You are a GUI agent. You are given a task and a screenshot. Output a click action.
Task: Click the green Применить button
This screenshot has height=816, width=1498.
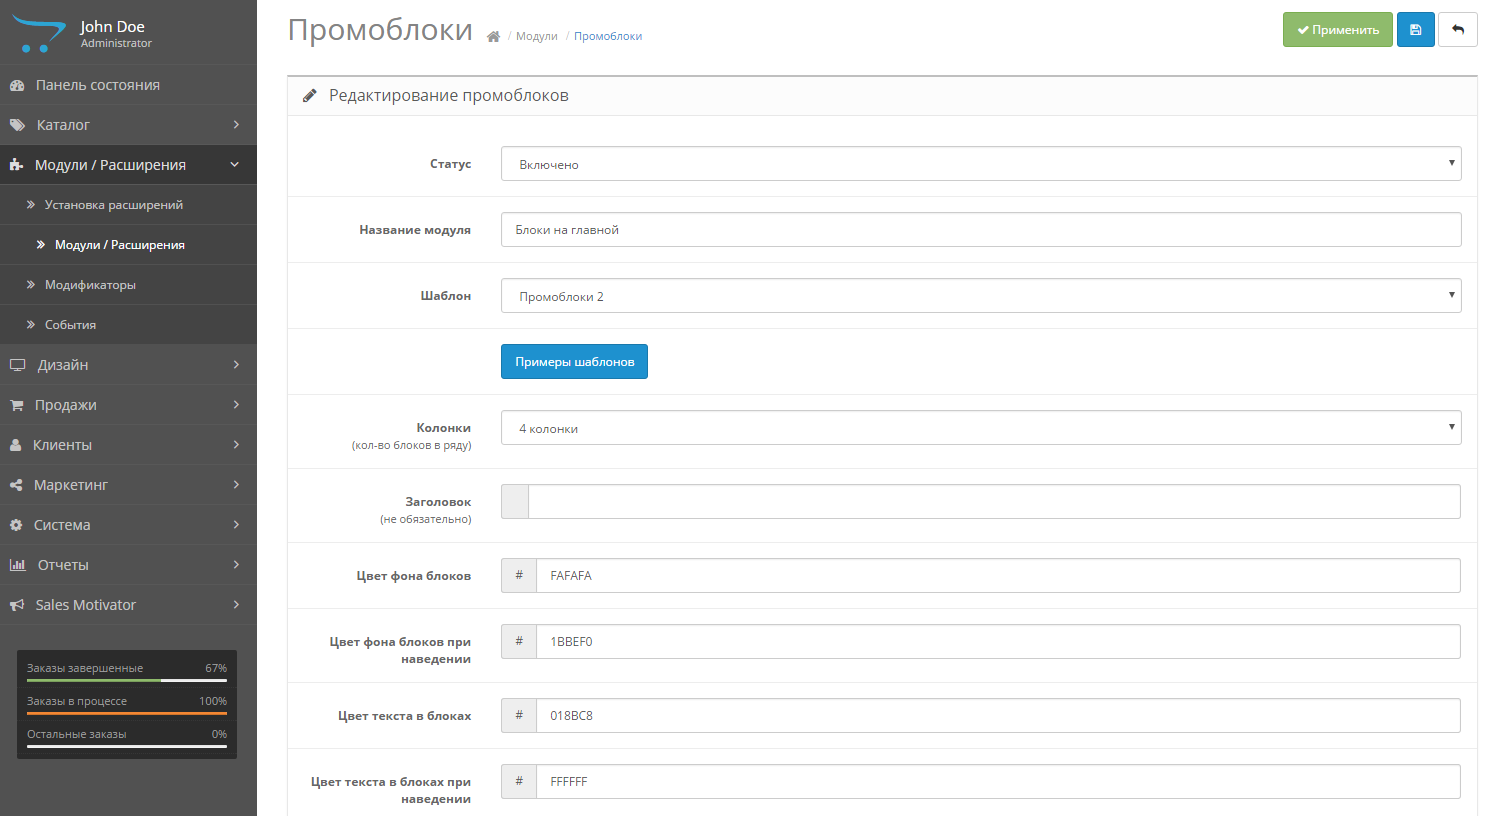pyautogui.click(x=1337, y=30)
